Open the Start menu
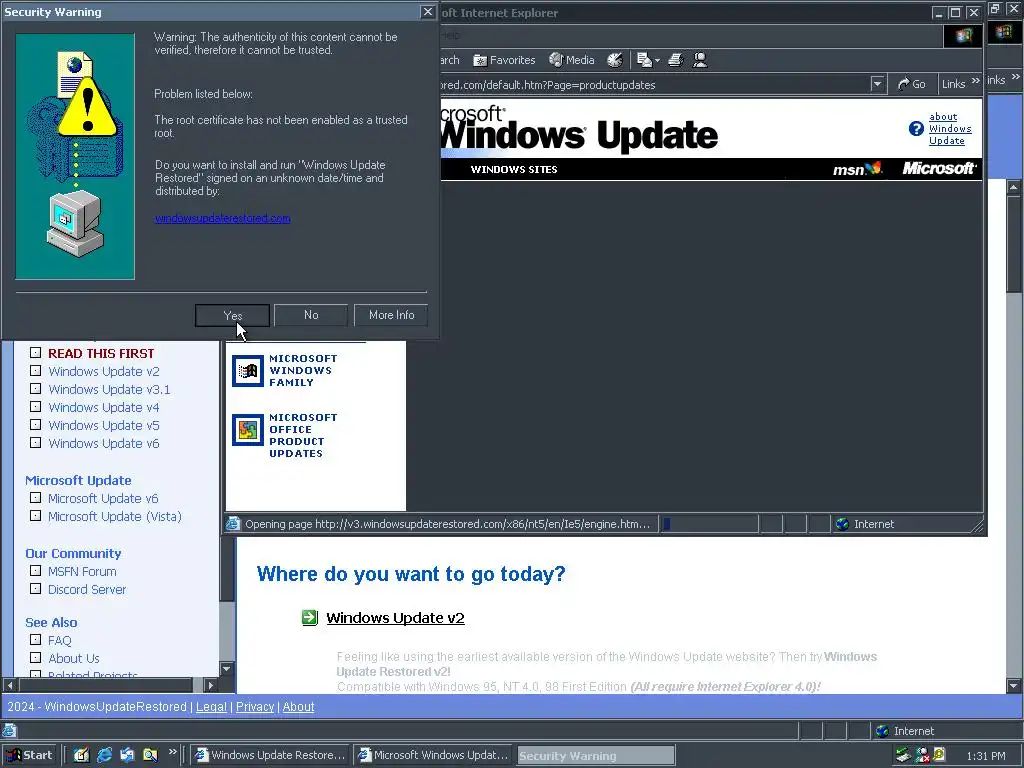The width and height of the screenshot is (1024, 768). coord(29,755)
